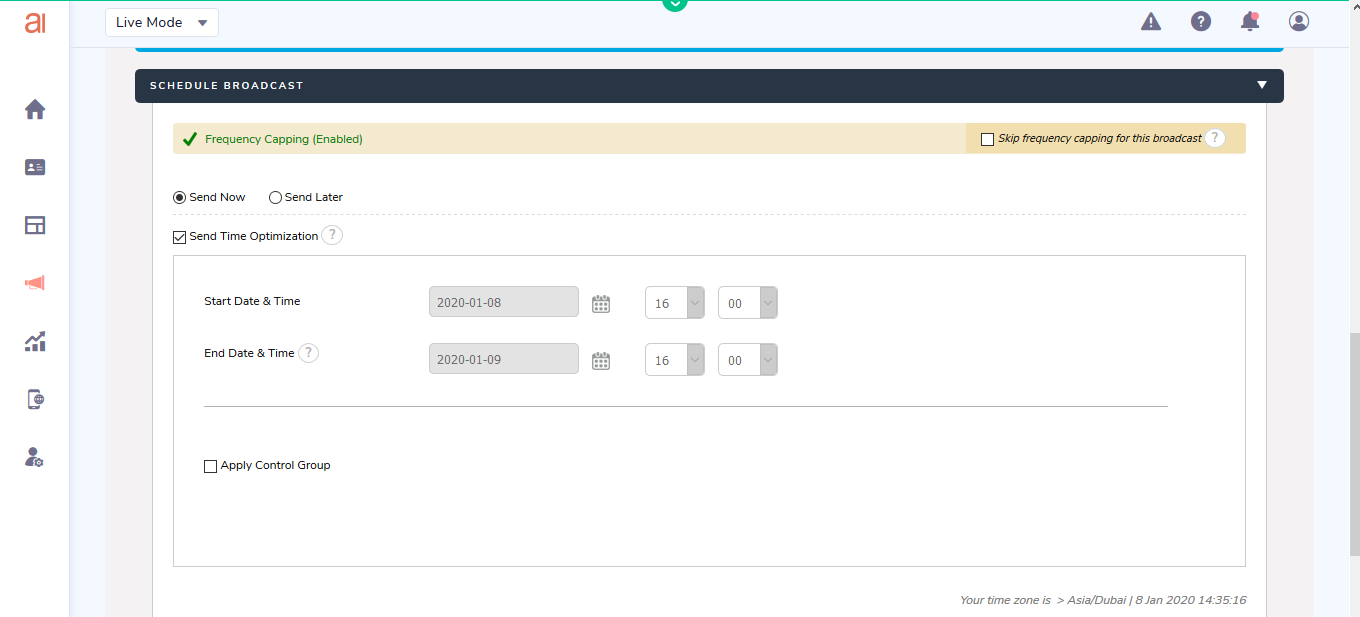Screen dimensions: 1360x617
Task: Click the app logo in the sidebar
Action: (35, 22)
